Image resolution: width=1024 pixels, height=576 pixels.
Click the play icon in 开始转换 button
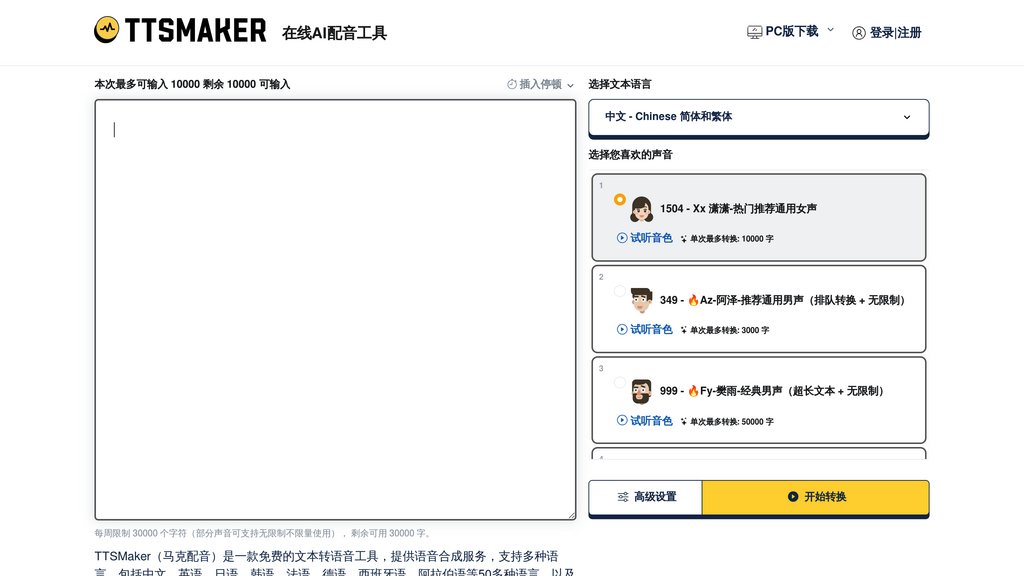793,497
